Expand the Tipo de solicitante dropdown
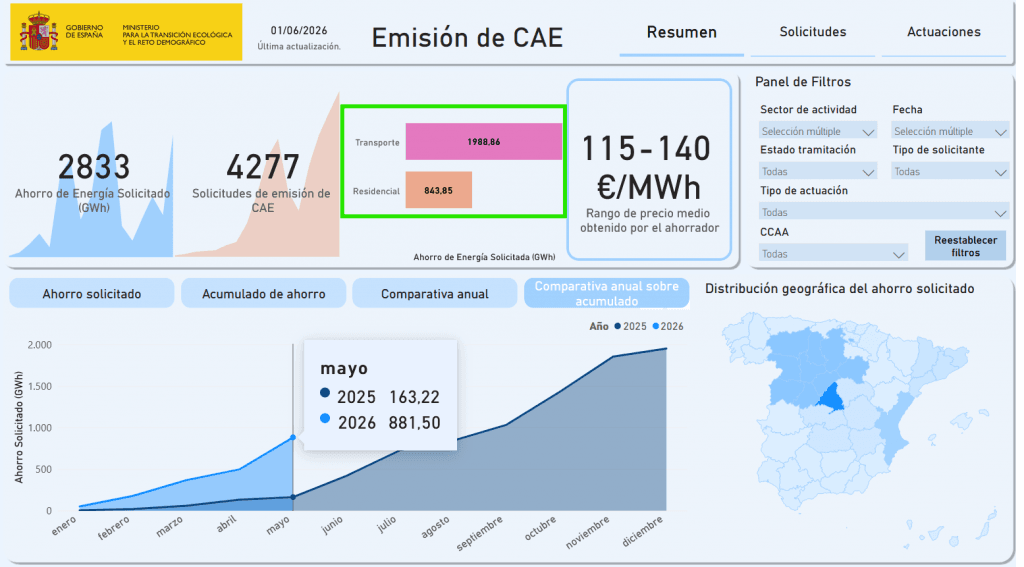The height and width of the screenshot is (567, 1024). (950, 172)
